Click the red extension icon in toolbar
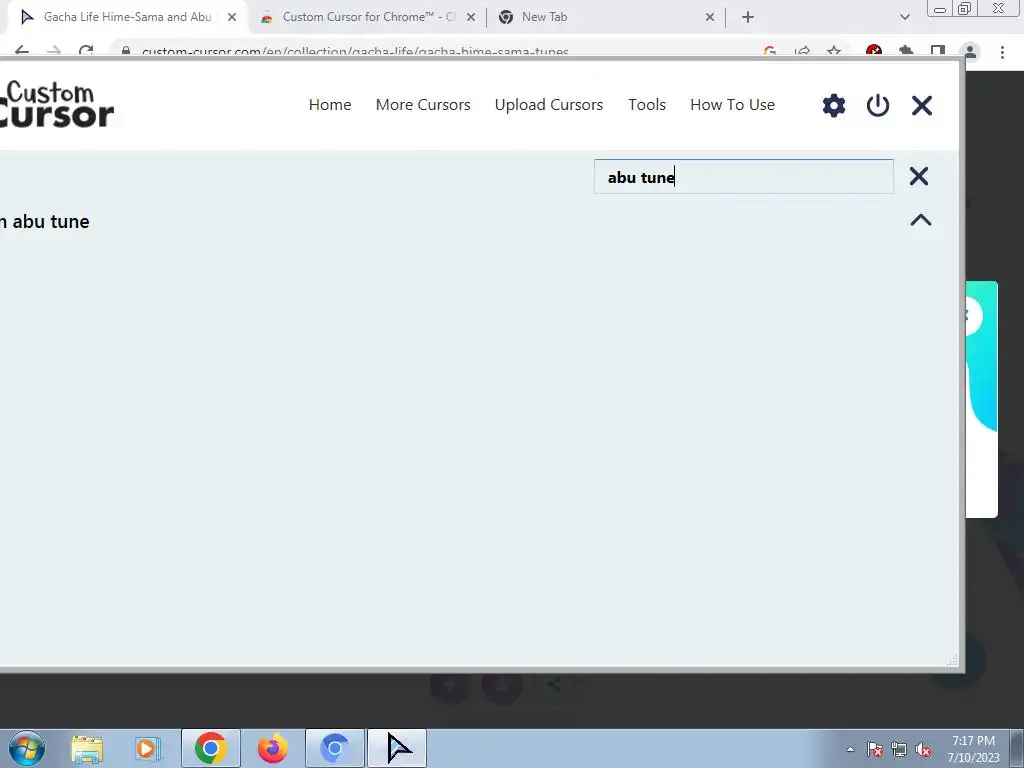1024x768 pixels. (874, 52)
